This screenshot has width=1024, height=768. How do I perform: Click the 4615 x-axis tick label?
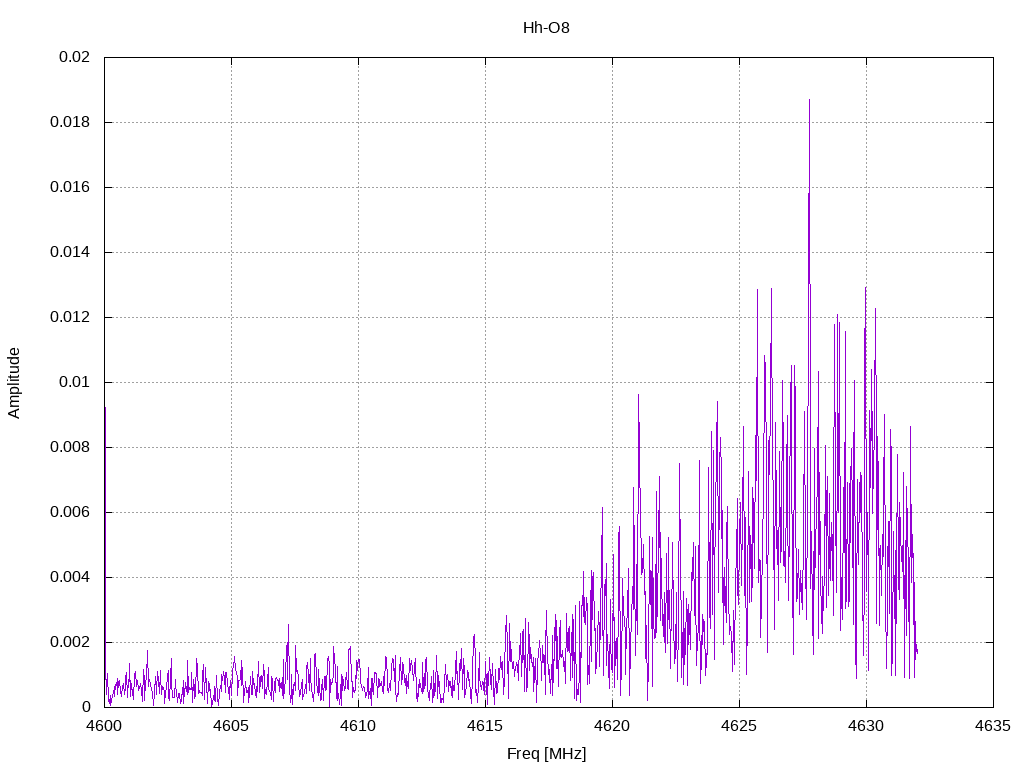pos(485,726)
